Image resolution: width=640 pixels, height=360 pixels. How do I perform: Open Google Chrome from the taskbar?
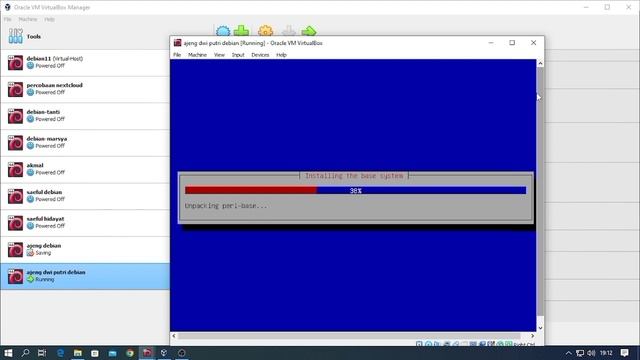click(130, 353)
